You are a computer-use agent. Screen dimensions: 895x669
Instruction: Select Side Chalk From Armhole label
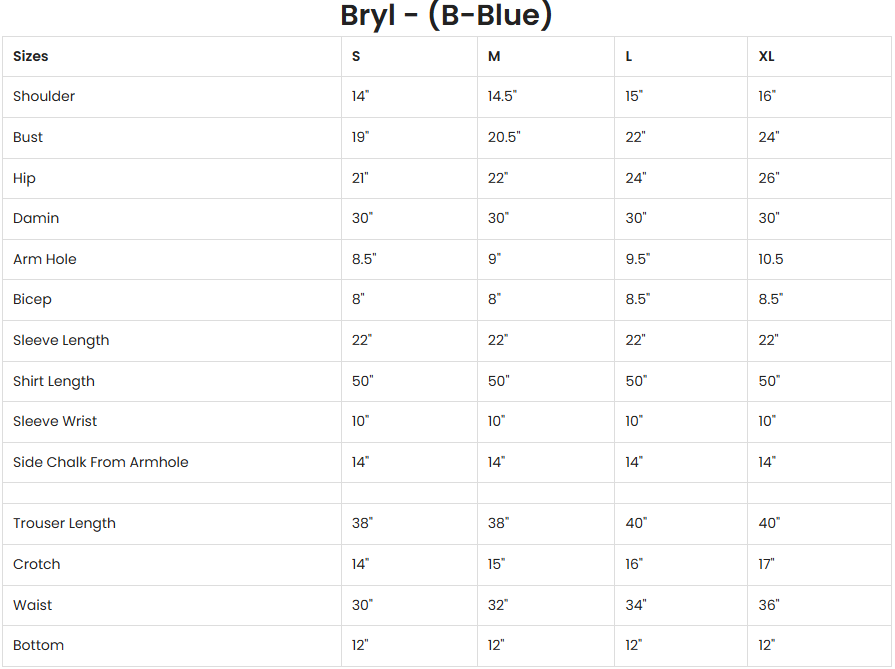[x=100, y=462]
